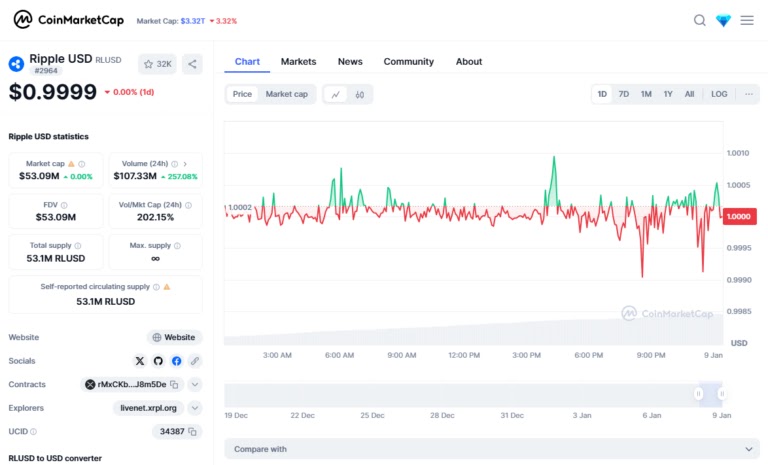Copy the contract address

pos(174,385)
